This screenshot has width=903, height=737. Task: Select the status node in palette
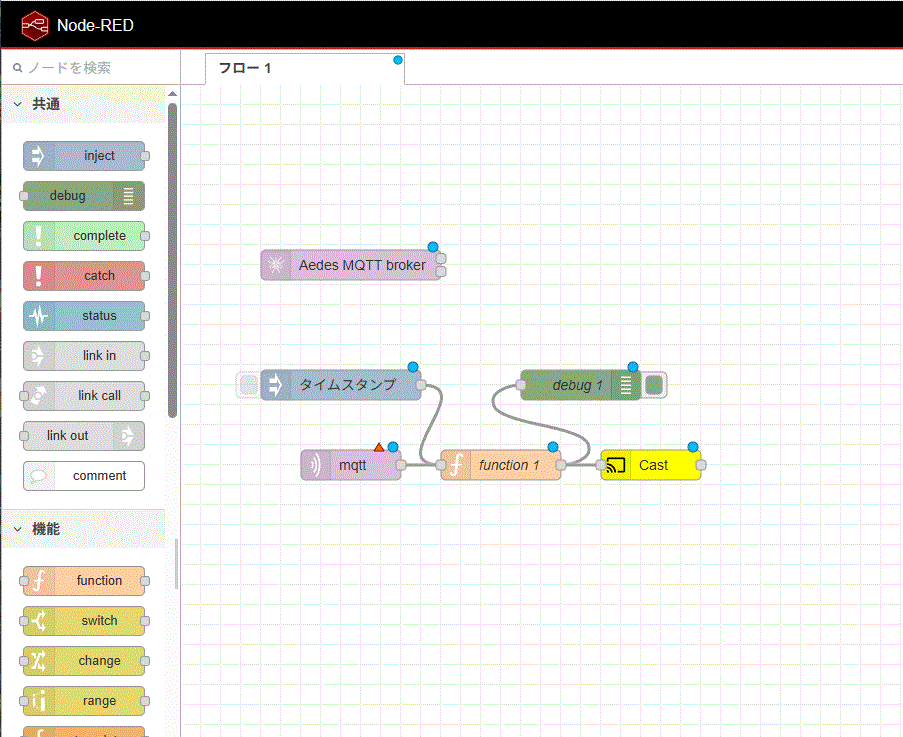pyautogui.click(x=85, y=316)
